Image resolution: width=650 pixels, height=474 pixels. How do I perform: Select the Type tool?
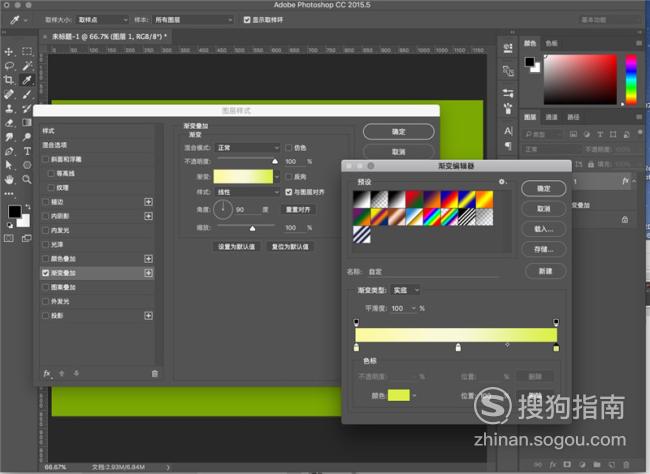[27, 151]
